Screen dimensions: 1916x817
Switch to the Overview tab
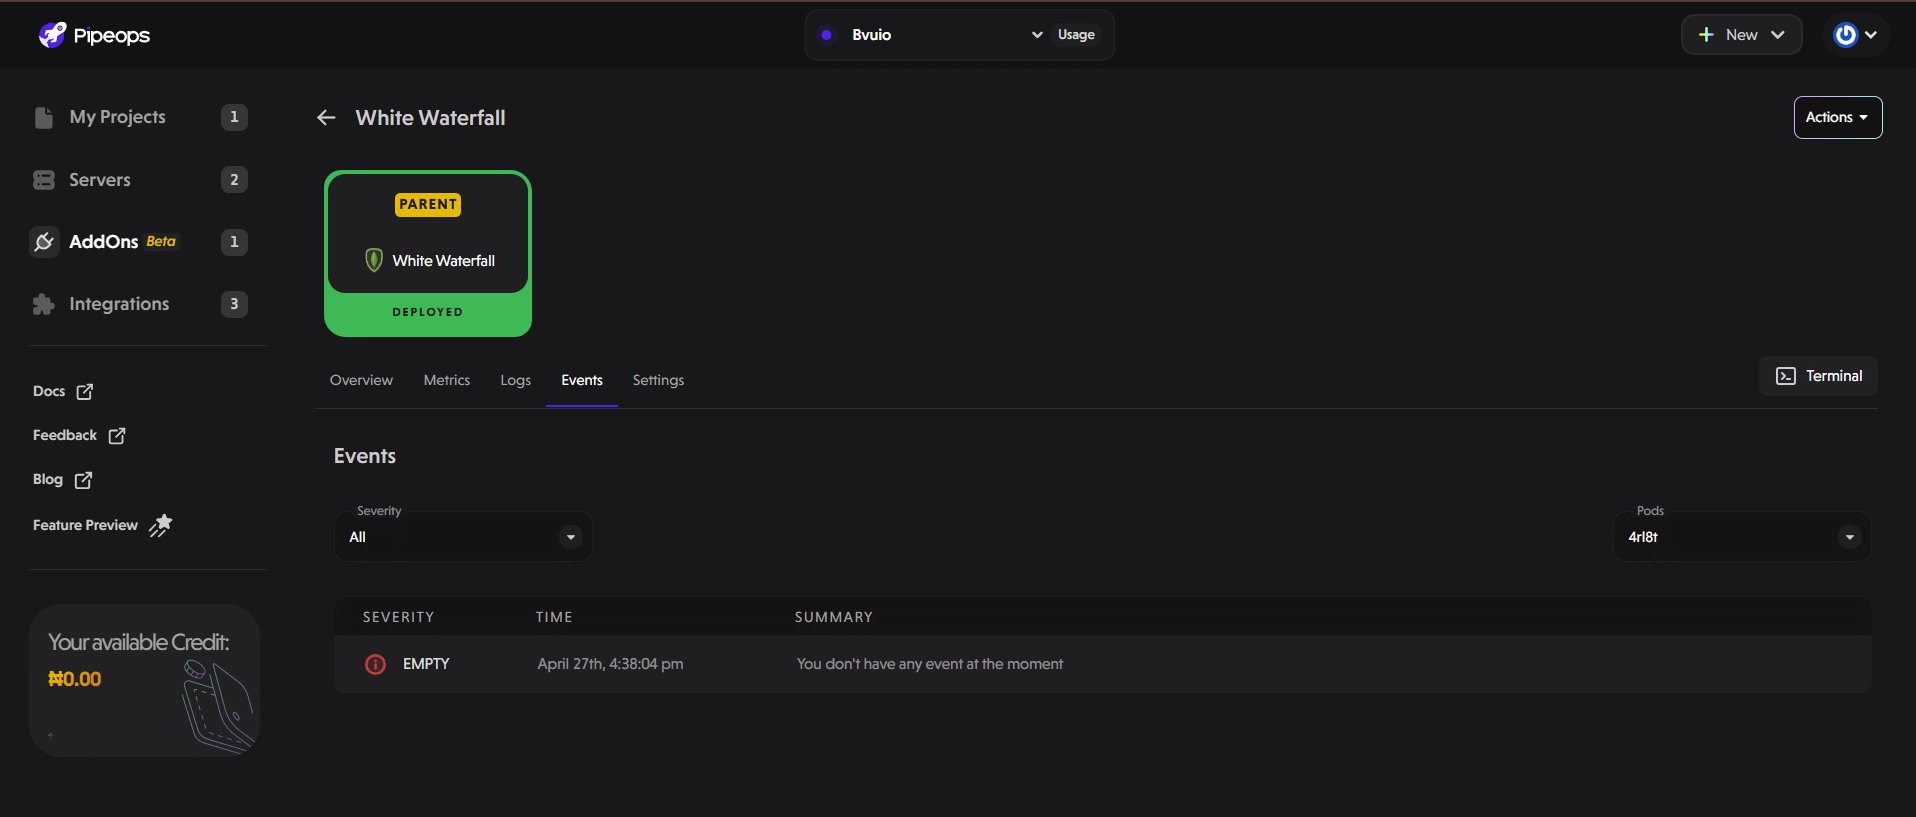coord(361,380)
